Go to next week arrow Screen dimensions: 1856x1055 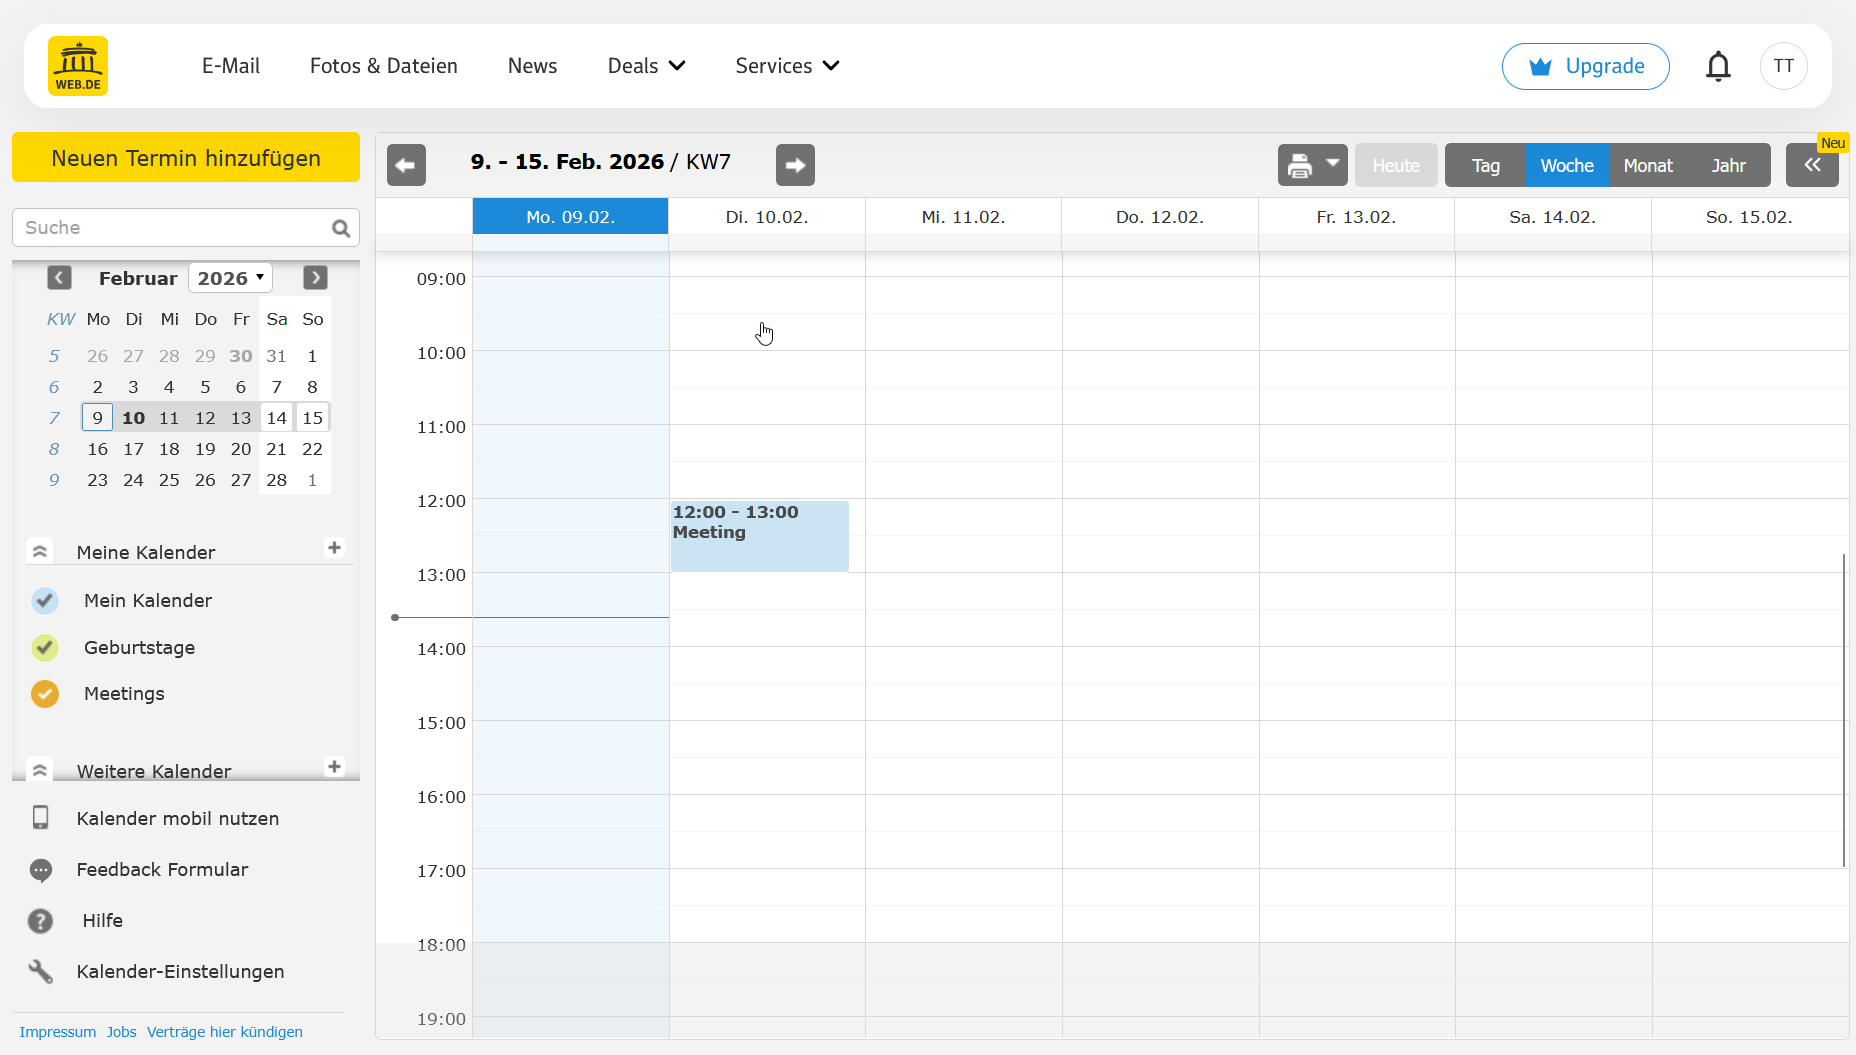tap(795, 165)
